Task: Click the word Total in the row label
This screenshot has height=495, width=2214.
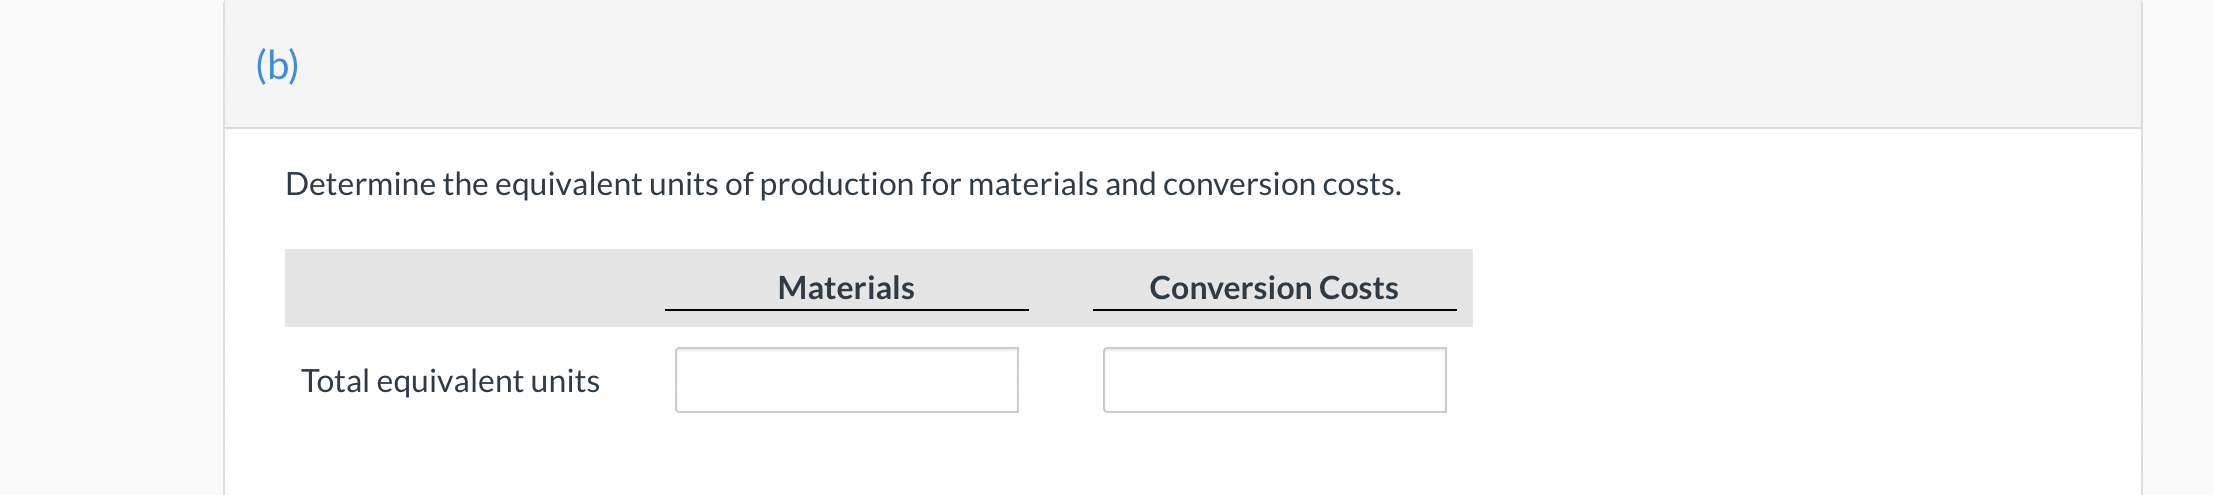Action: coord(335,381)
